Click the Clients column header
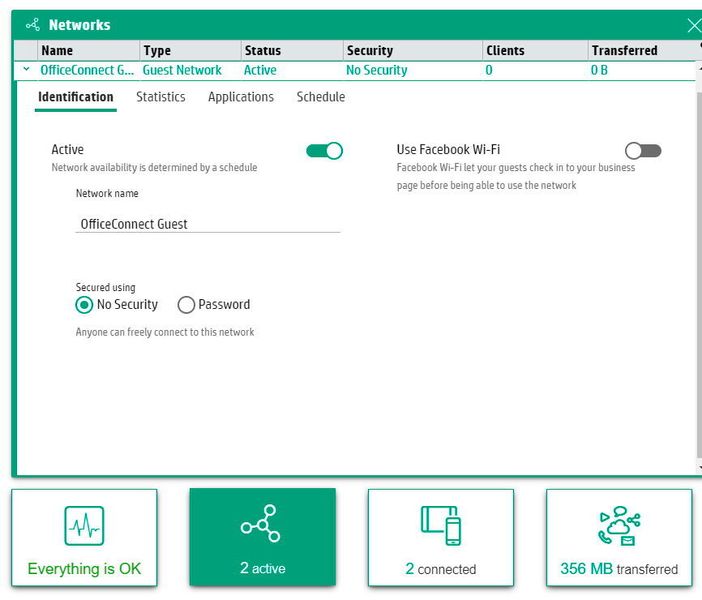702x600 pixels. coord(535,51)
